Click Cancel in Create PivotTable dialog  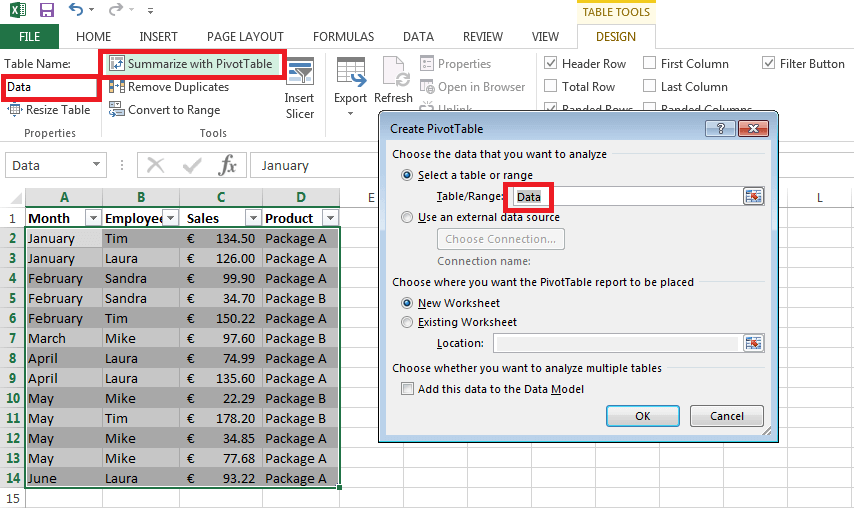(x=727, y=416)
